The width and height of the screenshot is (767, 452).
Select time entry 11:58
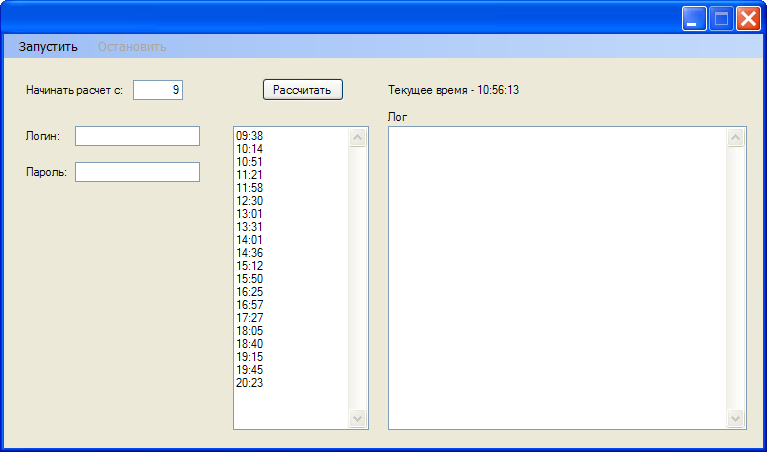click(x=249, y=188)
